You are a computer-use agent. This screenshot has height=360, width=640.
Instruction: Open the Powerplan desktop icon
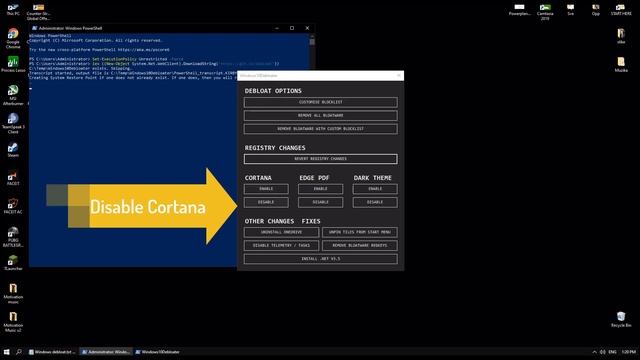[x=520, y=9]
